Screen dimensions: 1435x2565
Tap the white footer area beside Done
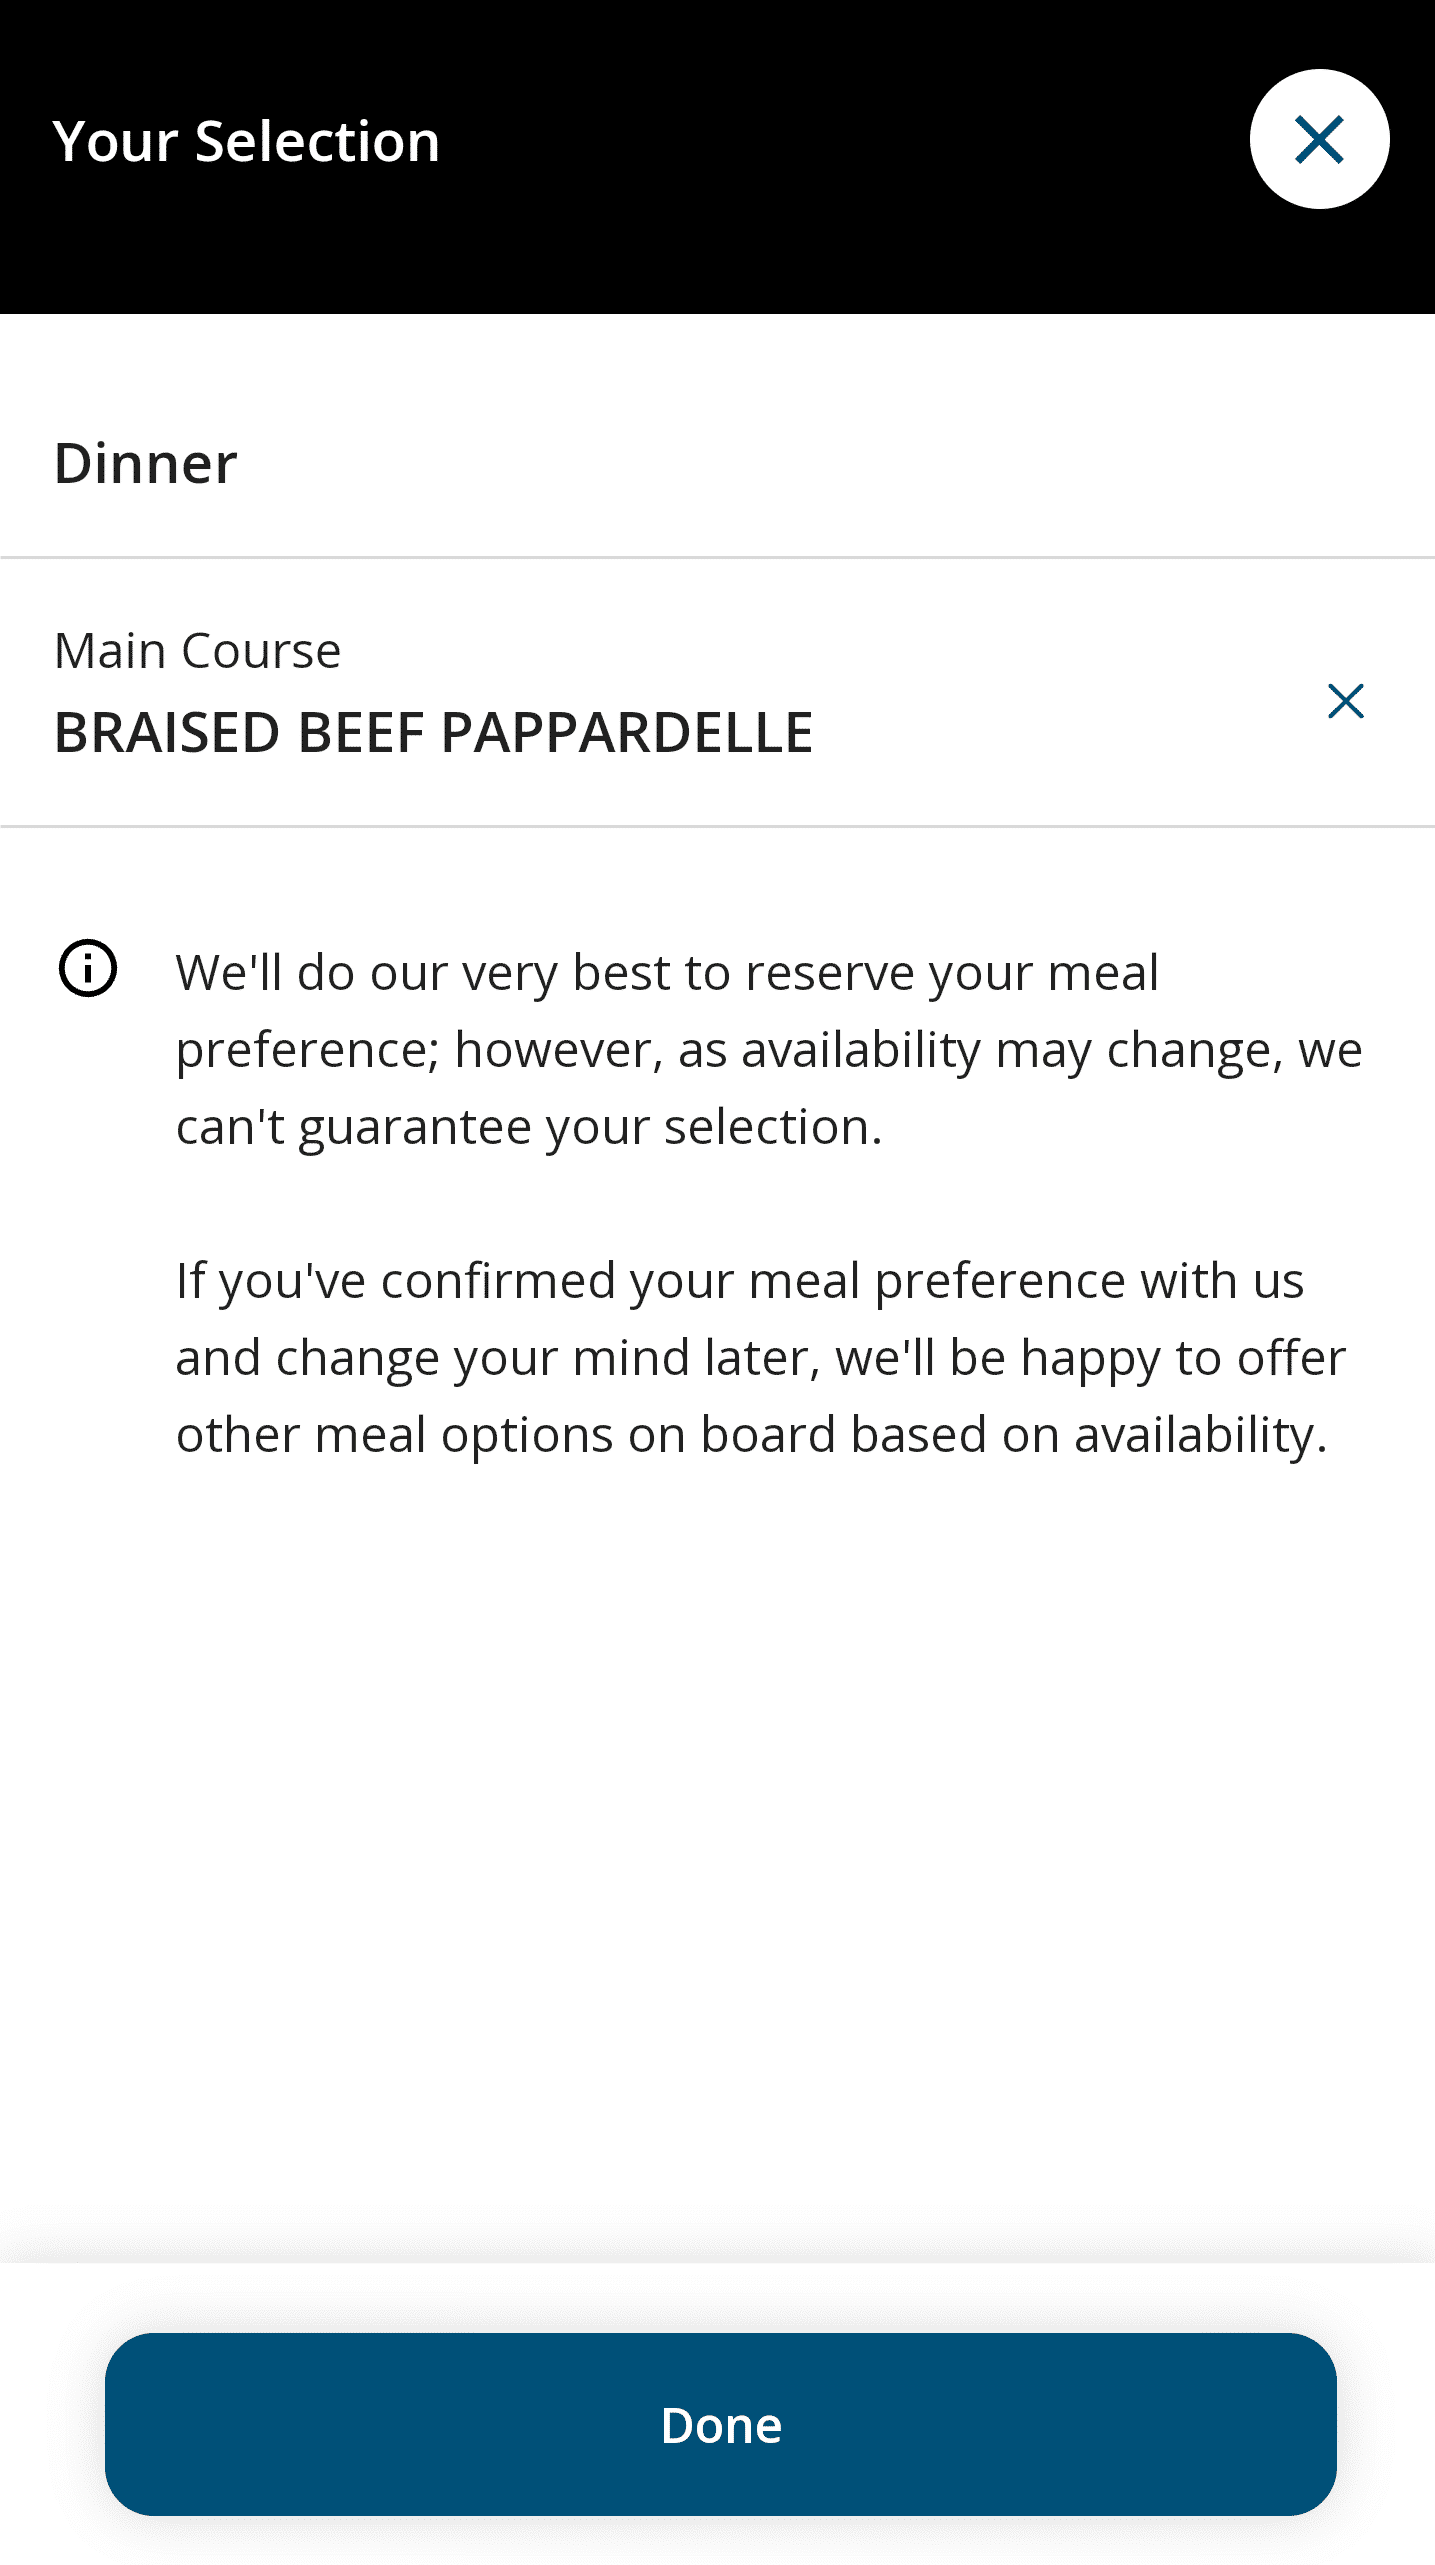click(50, 2425)
